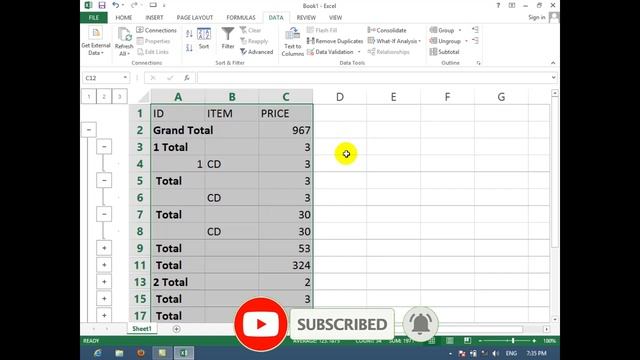Viewport: 640px width, 360px height.
Task: Show outline level 2
Action: pos(104,97)
